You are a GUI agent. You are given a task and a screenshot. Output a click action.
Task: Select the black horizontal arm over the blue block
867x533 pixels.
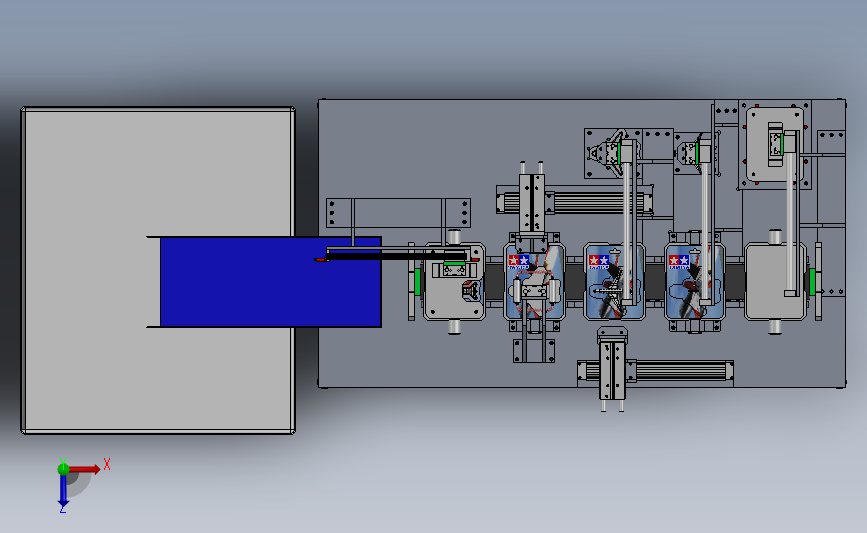pyautogui.click(x=397, y=256)
